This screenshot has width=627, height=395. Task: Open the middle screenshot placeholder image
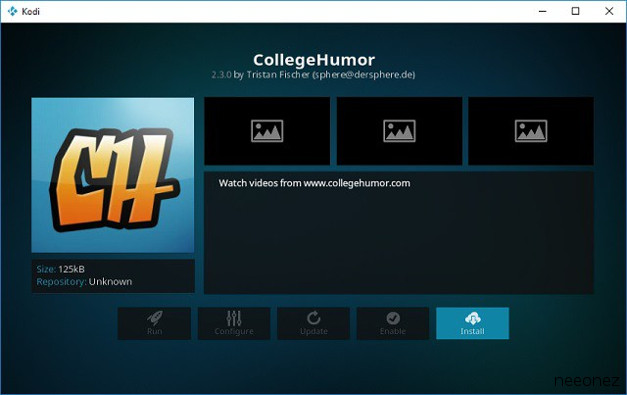399,131
